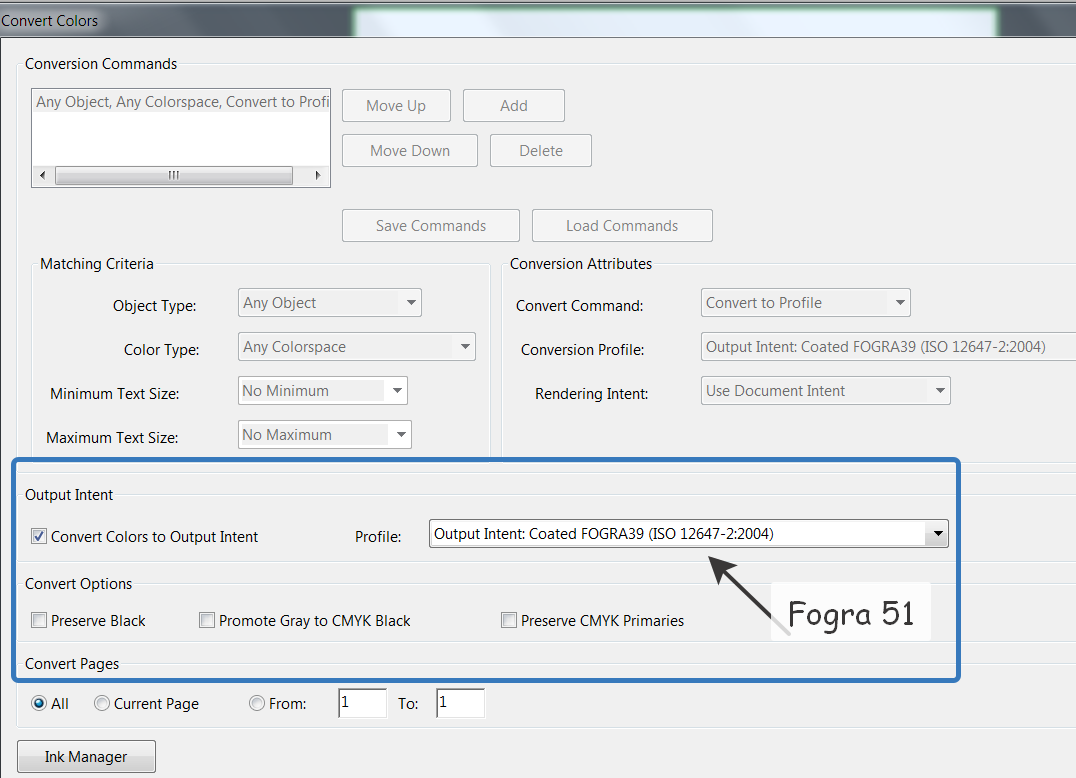Click the Move Up button
This screenshot has width=1076, height=778.
click(396, 106)
